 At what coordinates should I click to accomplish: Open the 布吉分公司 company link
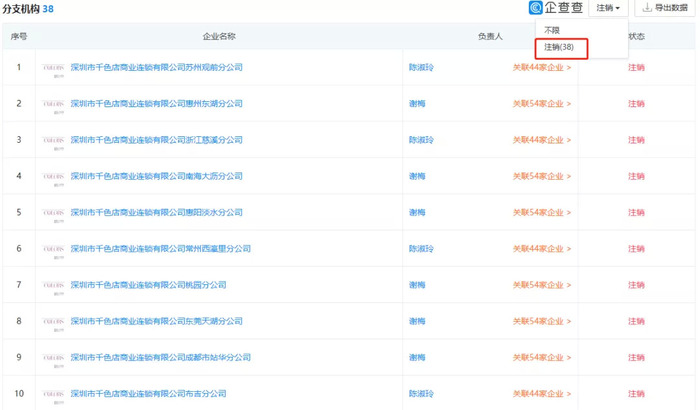148,393
